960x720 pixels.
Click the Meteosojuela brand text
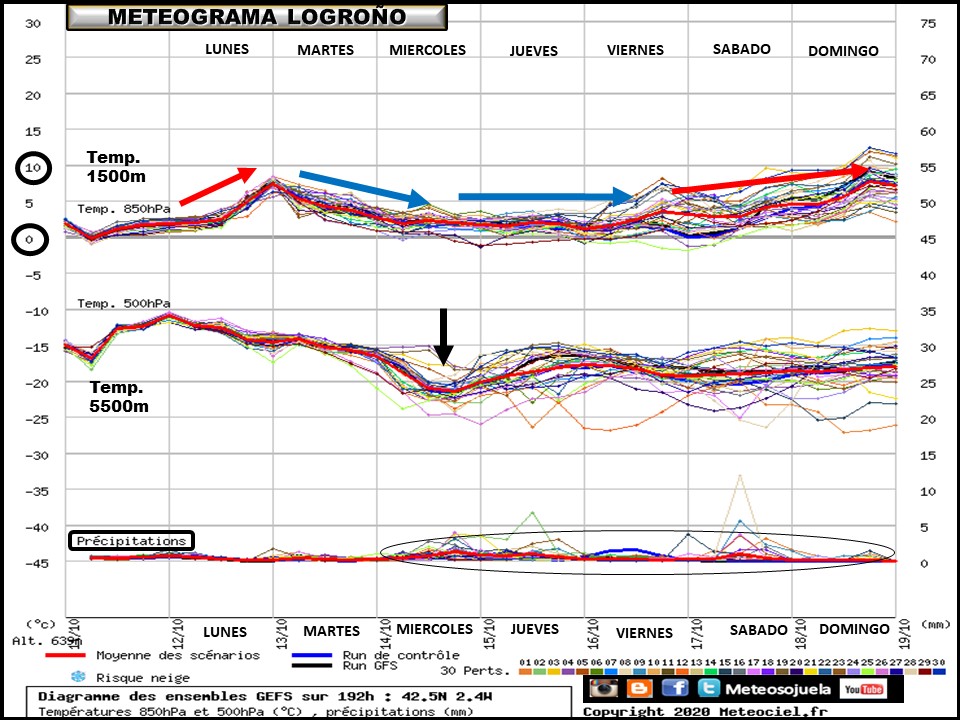coord(778,689)
